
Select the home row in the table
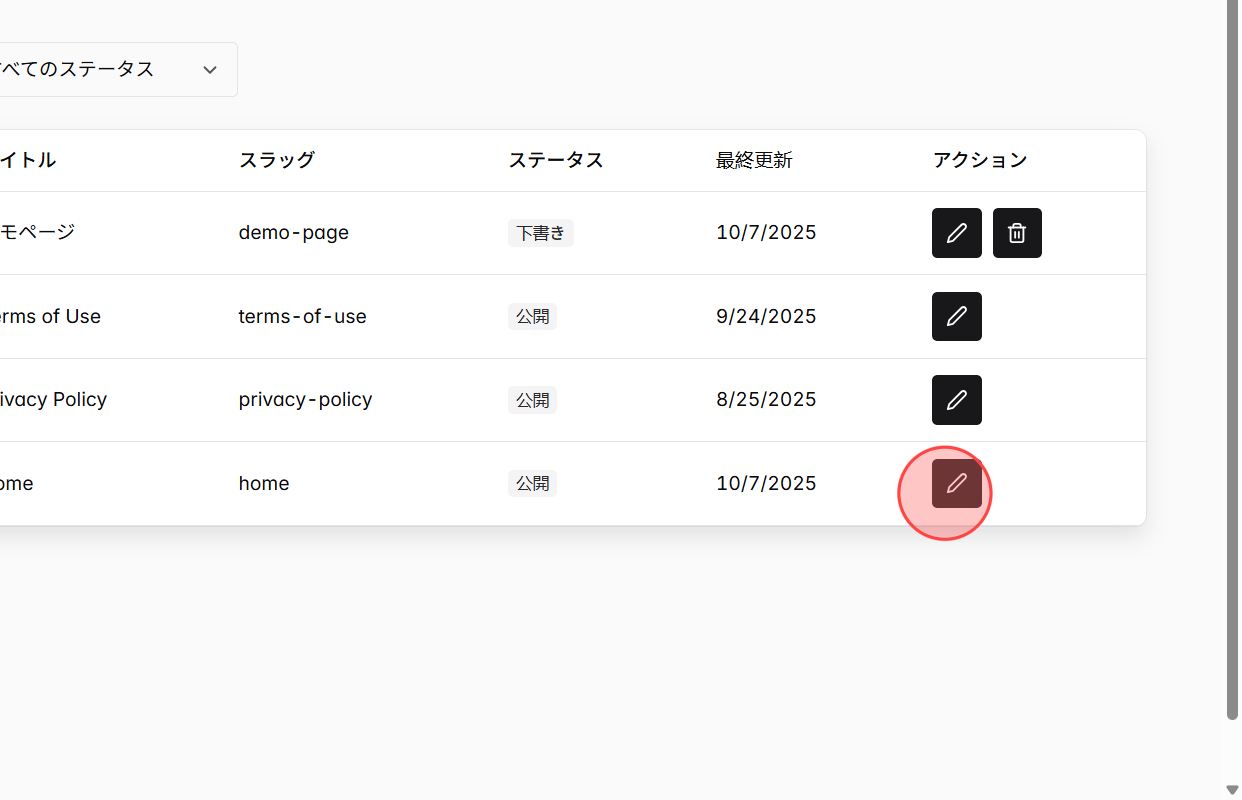tap(500, 483)
